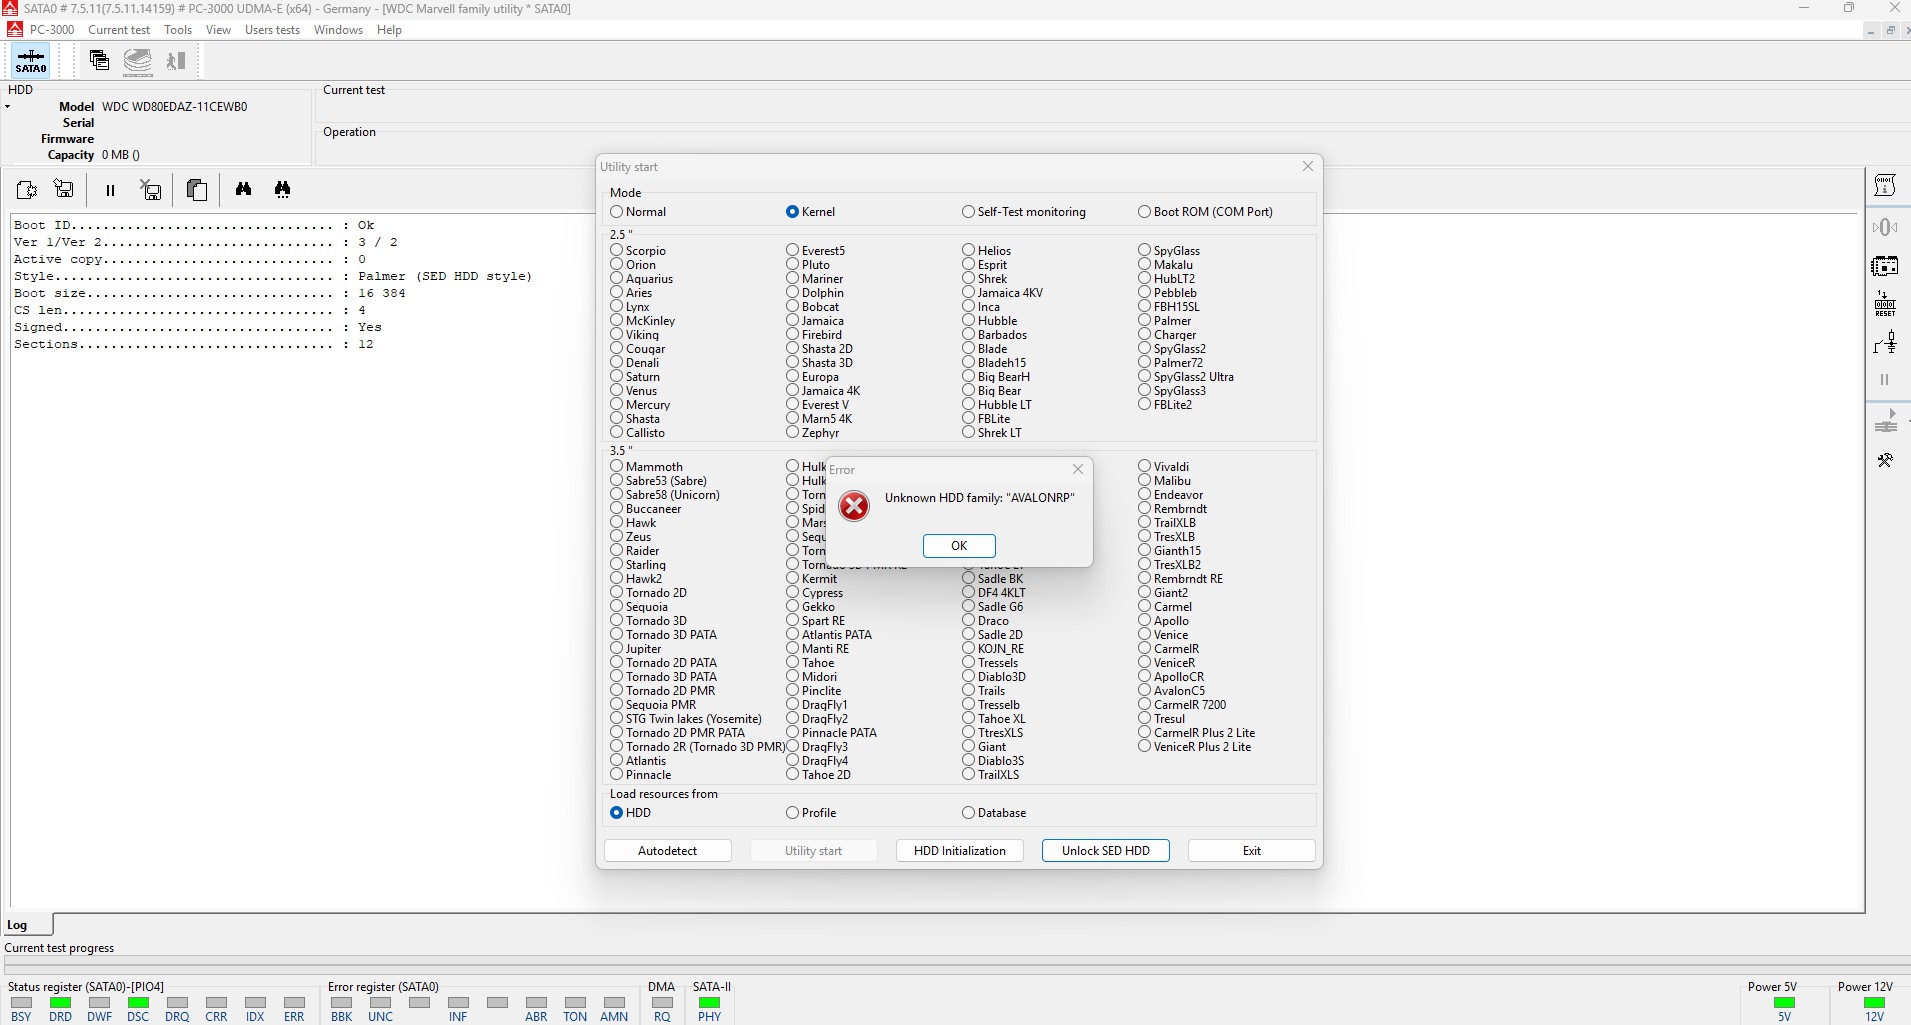Click the greyed Utility start button
This screenshot has height=1025, width=1911.
coord(814,851)
